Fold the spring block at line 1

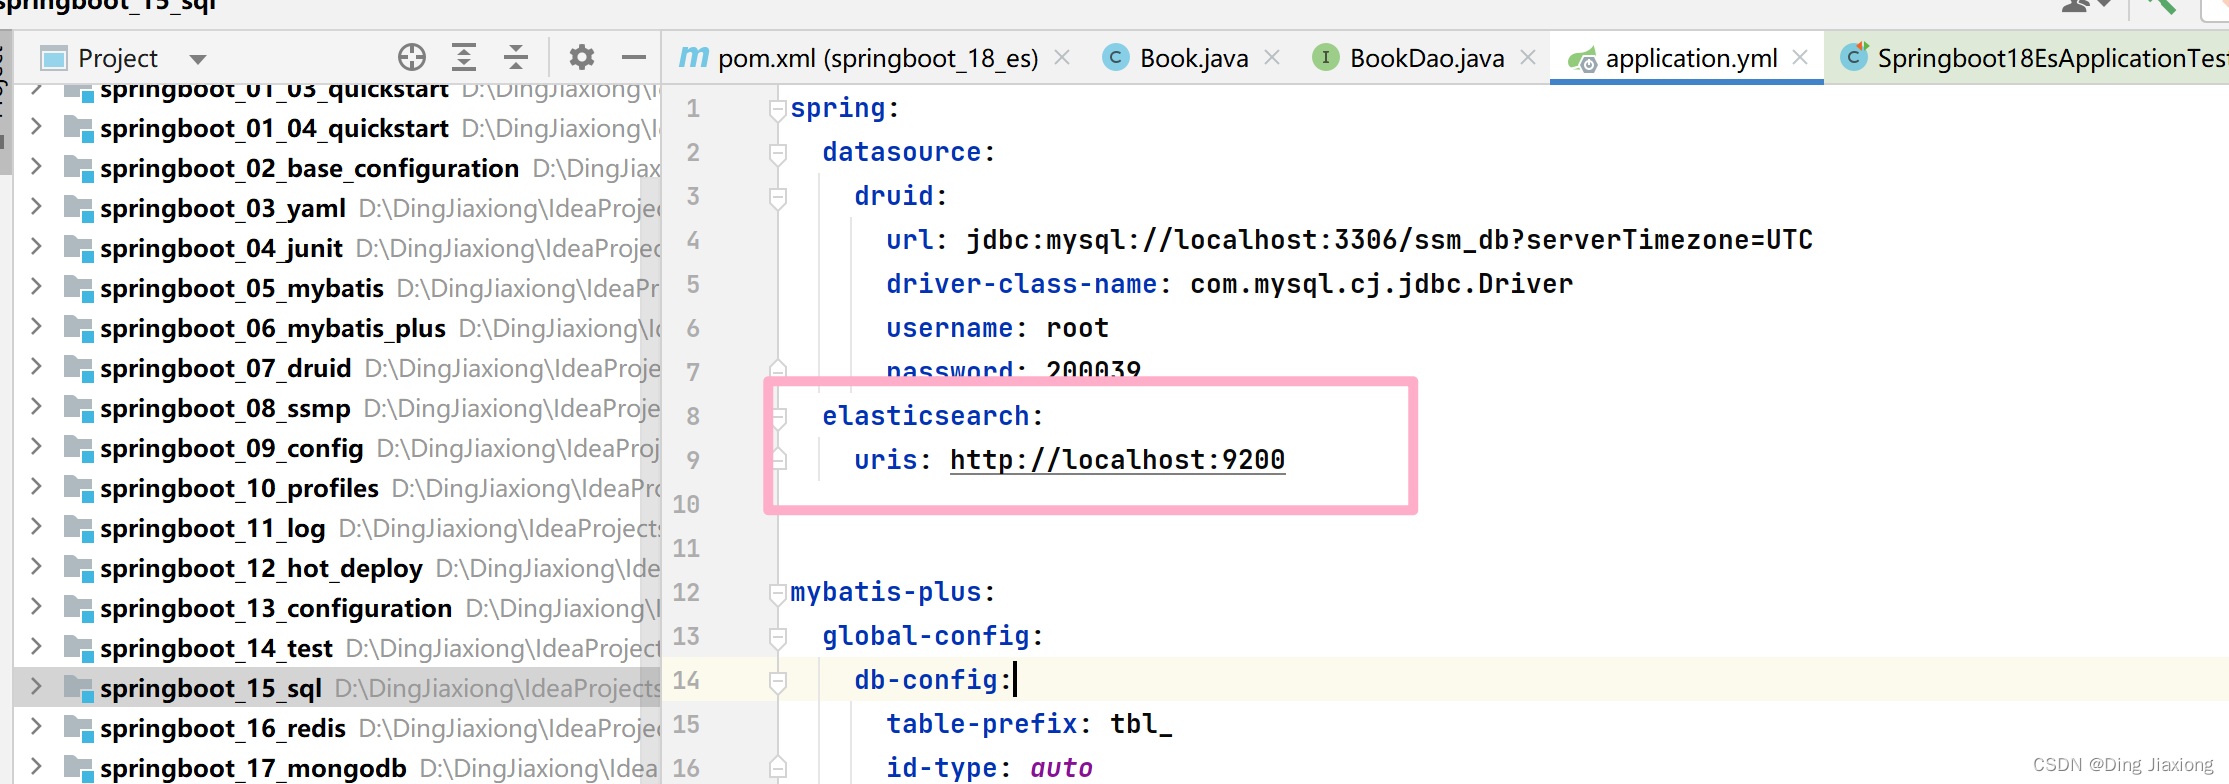pos(778,109)
